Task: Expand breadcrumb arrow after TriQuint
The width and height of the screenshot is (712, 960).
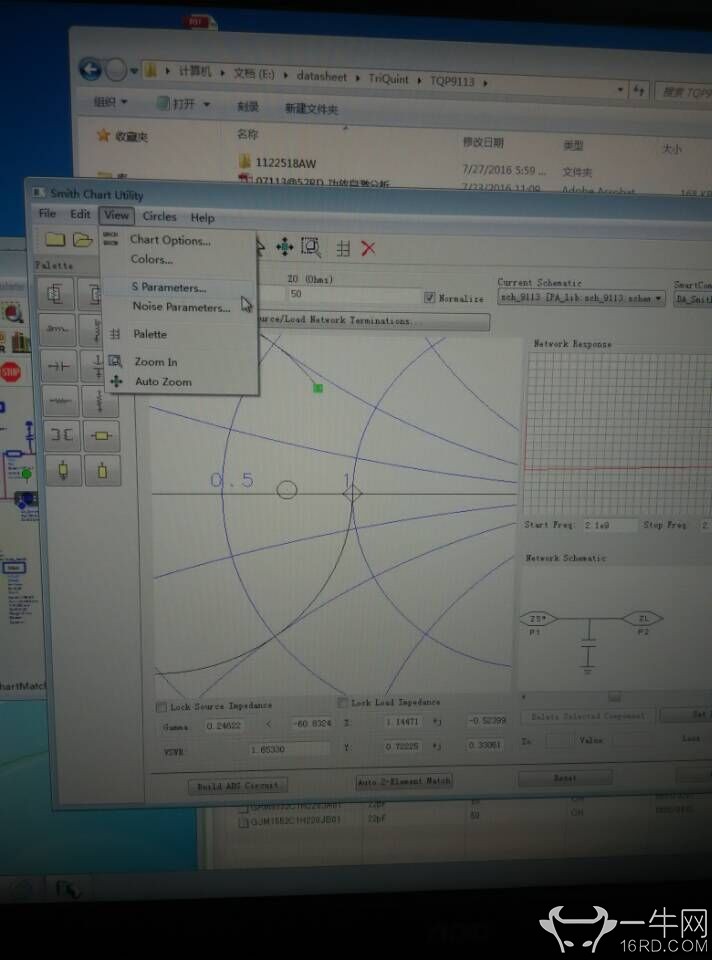Action: (419, 80)
